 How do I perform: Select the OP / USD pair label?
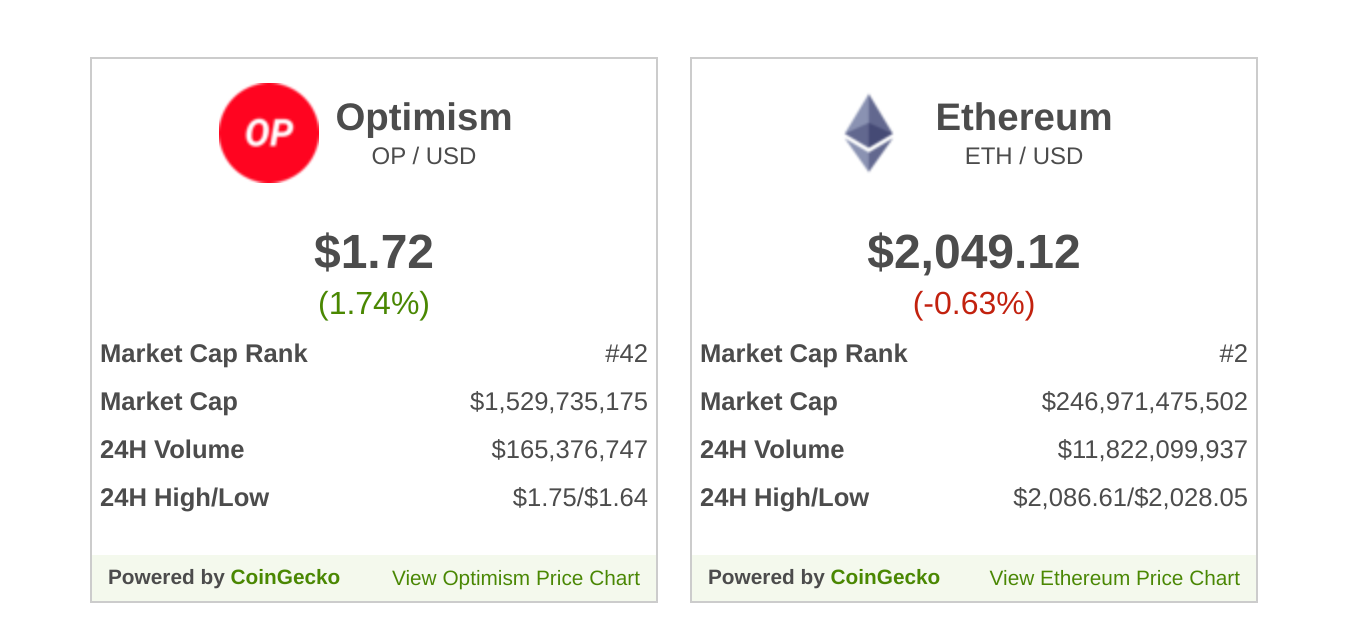pyautogui.click(x=423, y=156)
